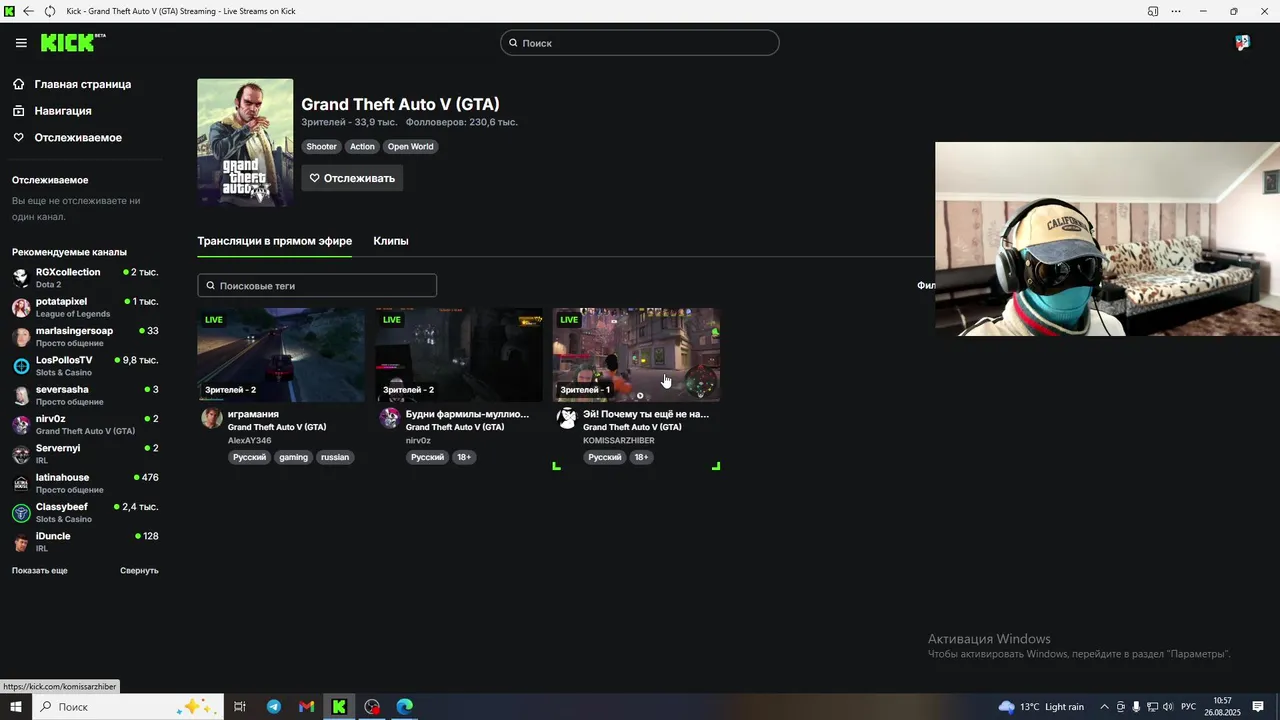Click the Action tag
Viewport: 1280px width, 720px height.
(362, 147)
